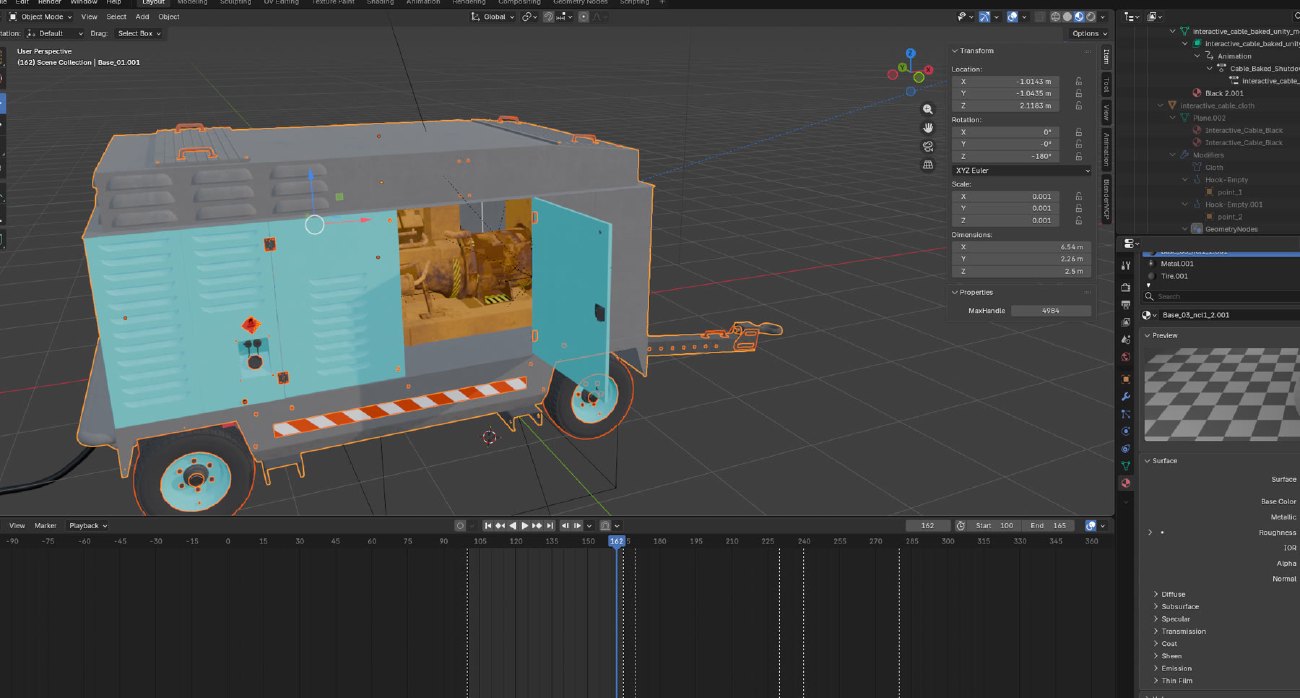1300x698 pixels.
Task: Collapse the Transform panel
Action: 976,50
